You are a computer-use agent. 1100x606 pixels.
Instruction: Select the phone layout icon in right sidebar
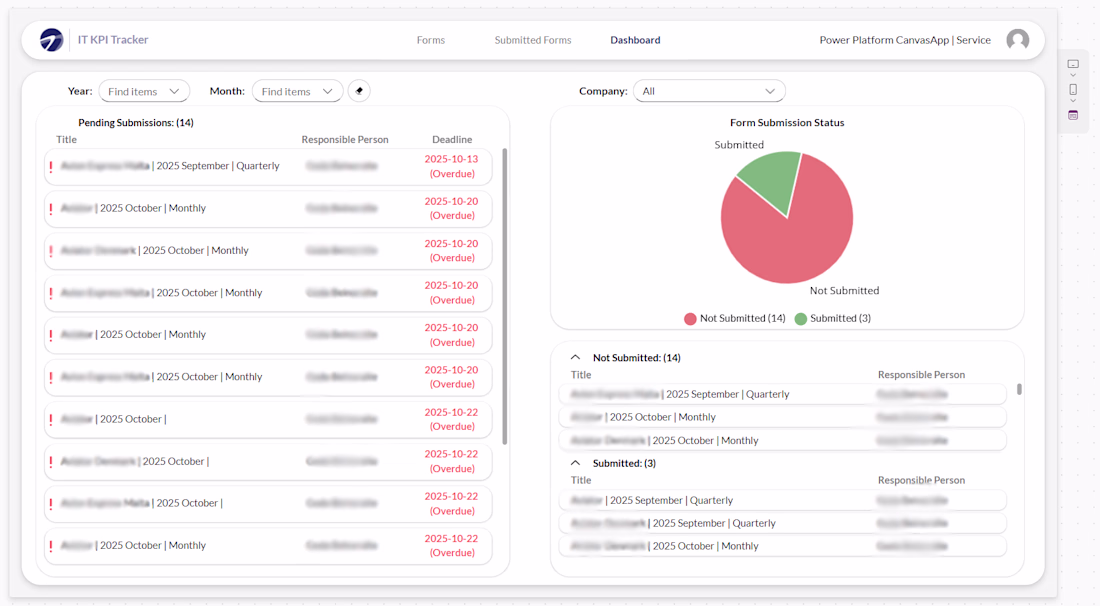pyautogui.click(x=1073, y=89)
